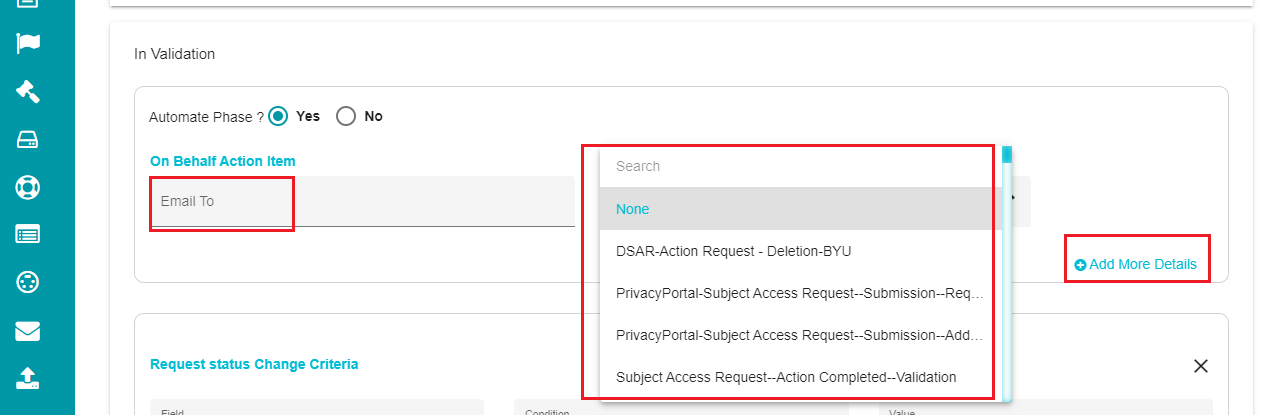Click the gavel icon in sidebar
The image size is (1275, 415).
pyautogui.click(x=28, y=91)
